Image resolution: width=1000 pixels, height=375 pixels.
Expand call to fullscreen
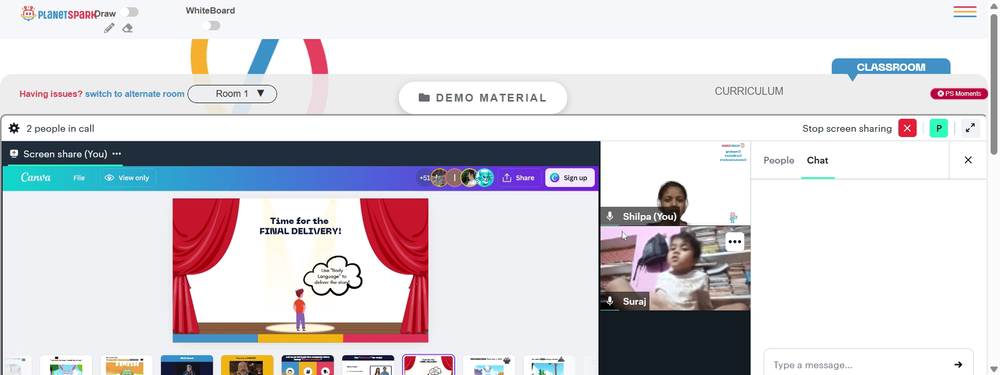coord(970,128)
